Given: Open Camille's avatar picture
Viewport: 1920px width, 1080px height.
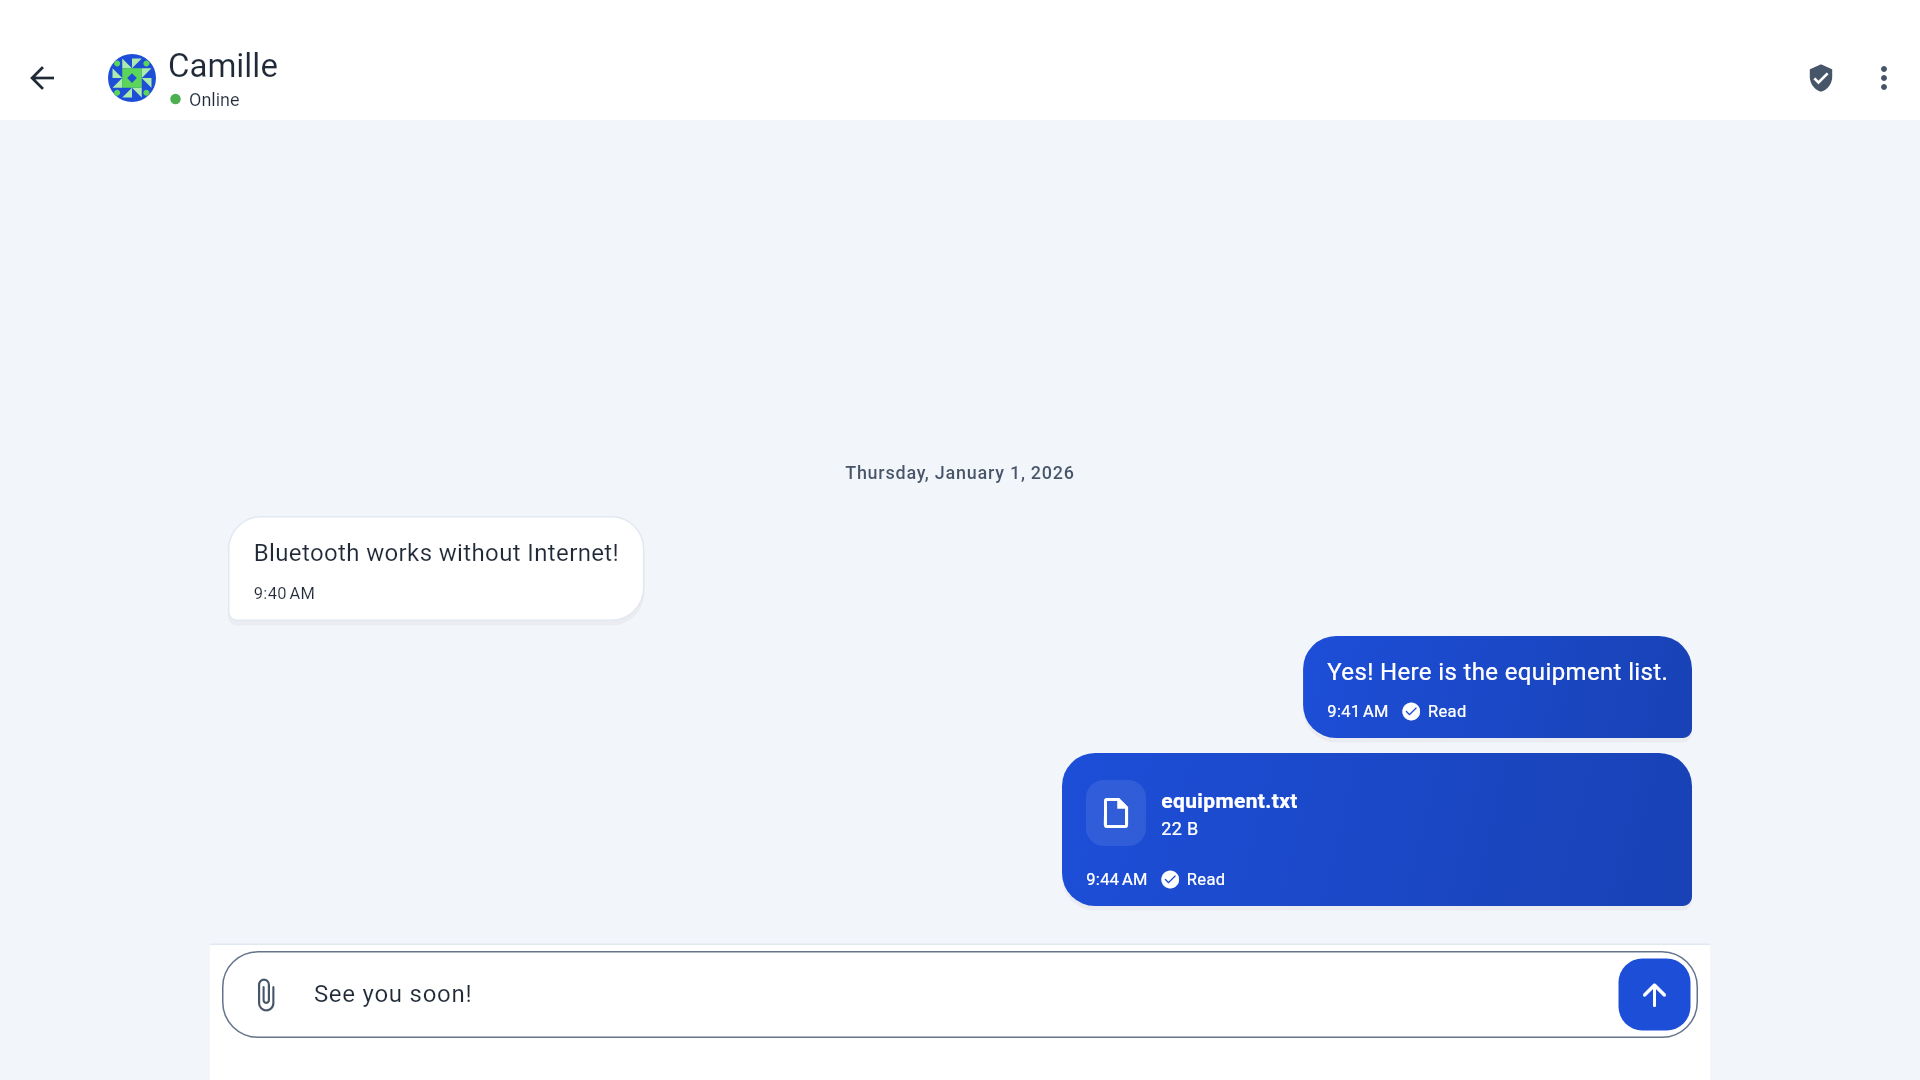Looking at the screenshot, I should tap(132, 78).
